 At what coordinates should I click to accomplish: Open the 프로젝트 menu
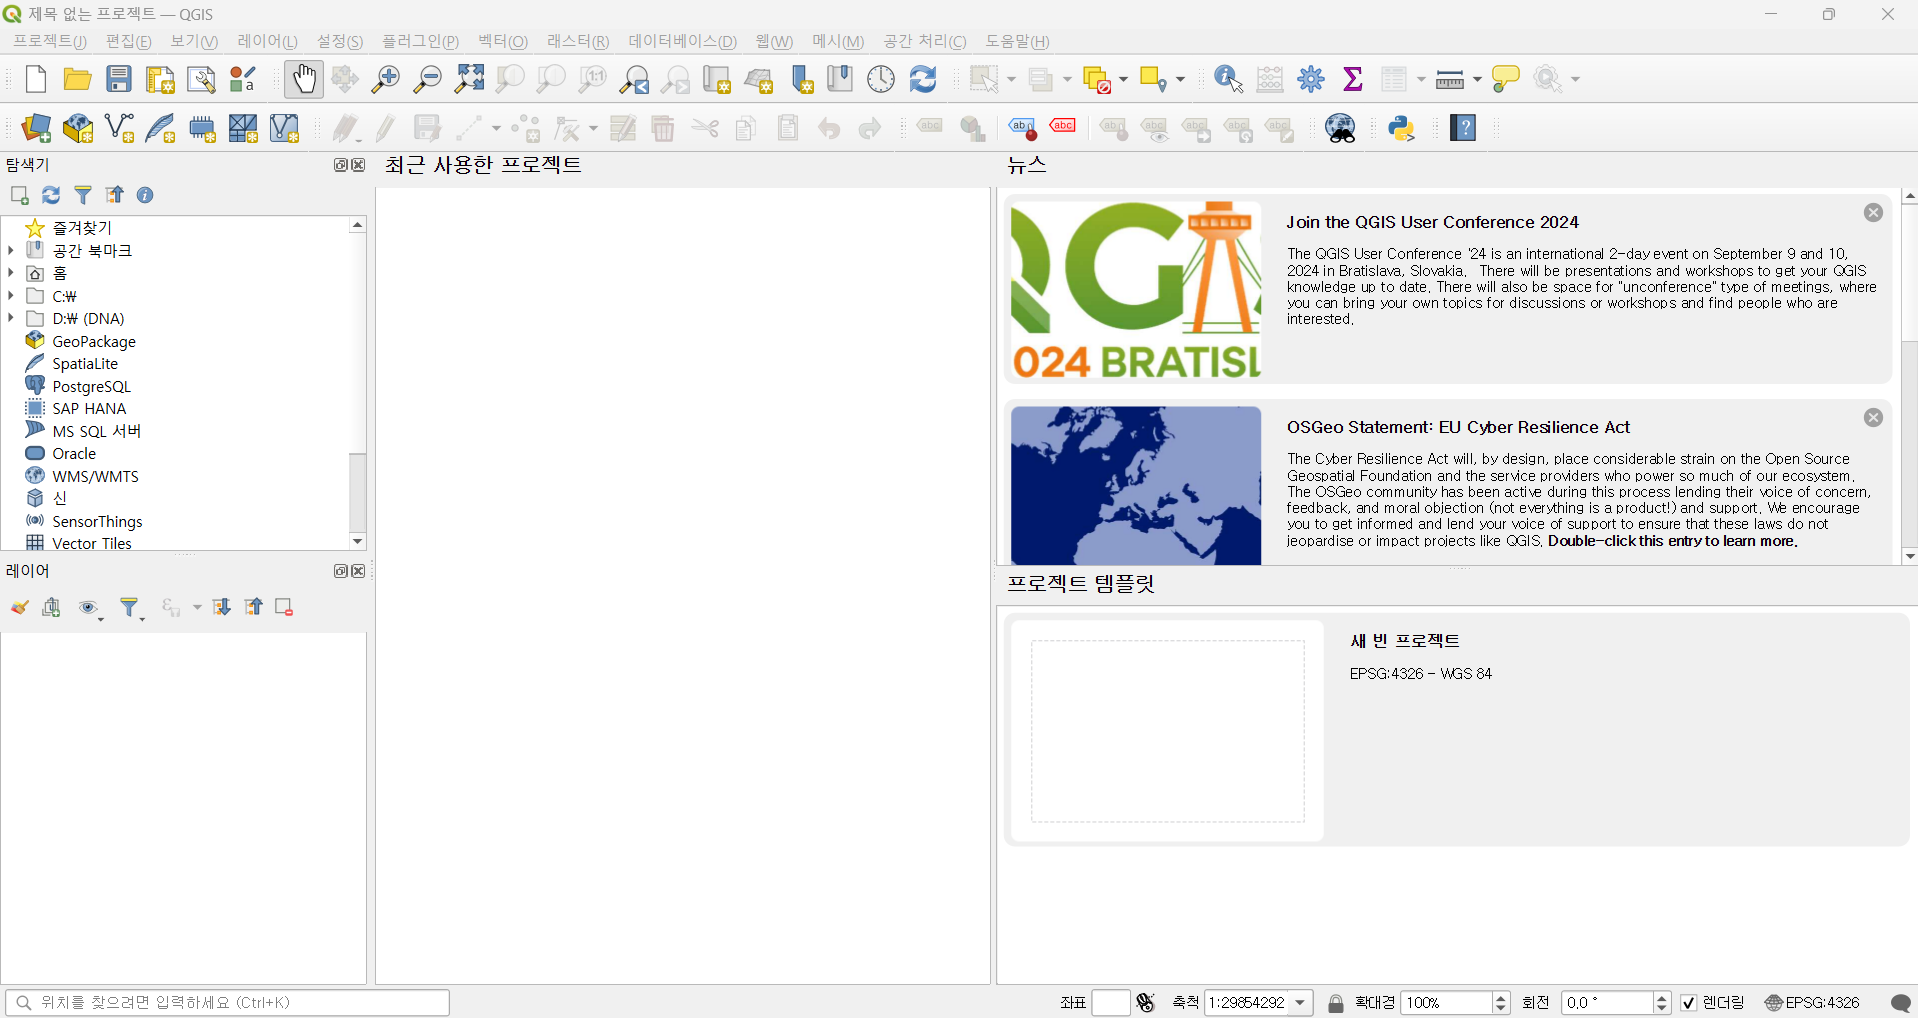point(50,41)
